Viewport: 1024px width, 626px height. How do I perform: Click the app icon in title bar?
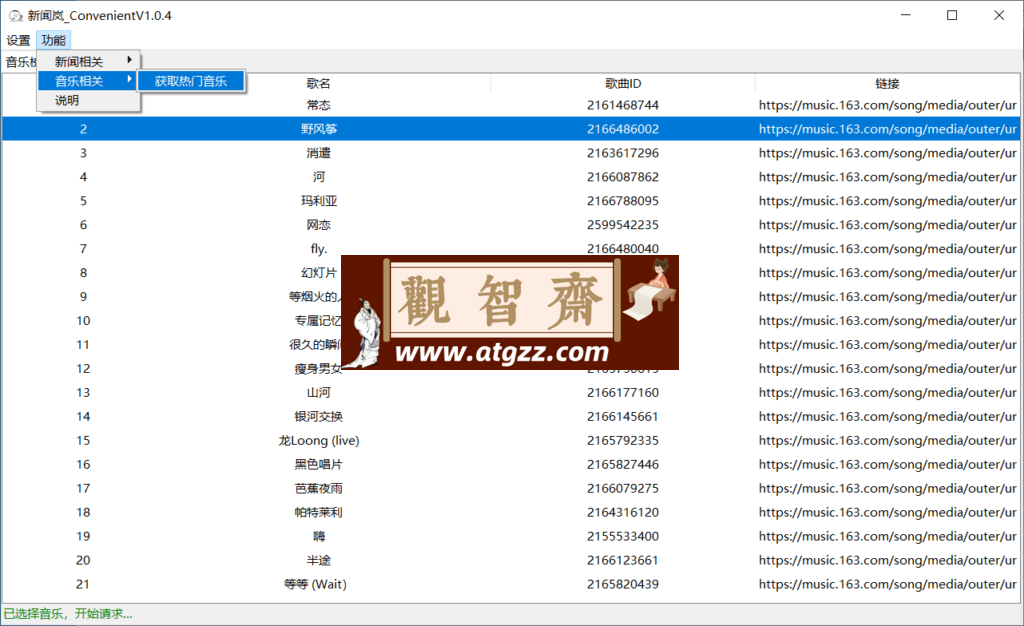tap(15, 15)
